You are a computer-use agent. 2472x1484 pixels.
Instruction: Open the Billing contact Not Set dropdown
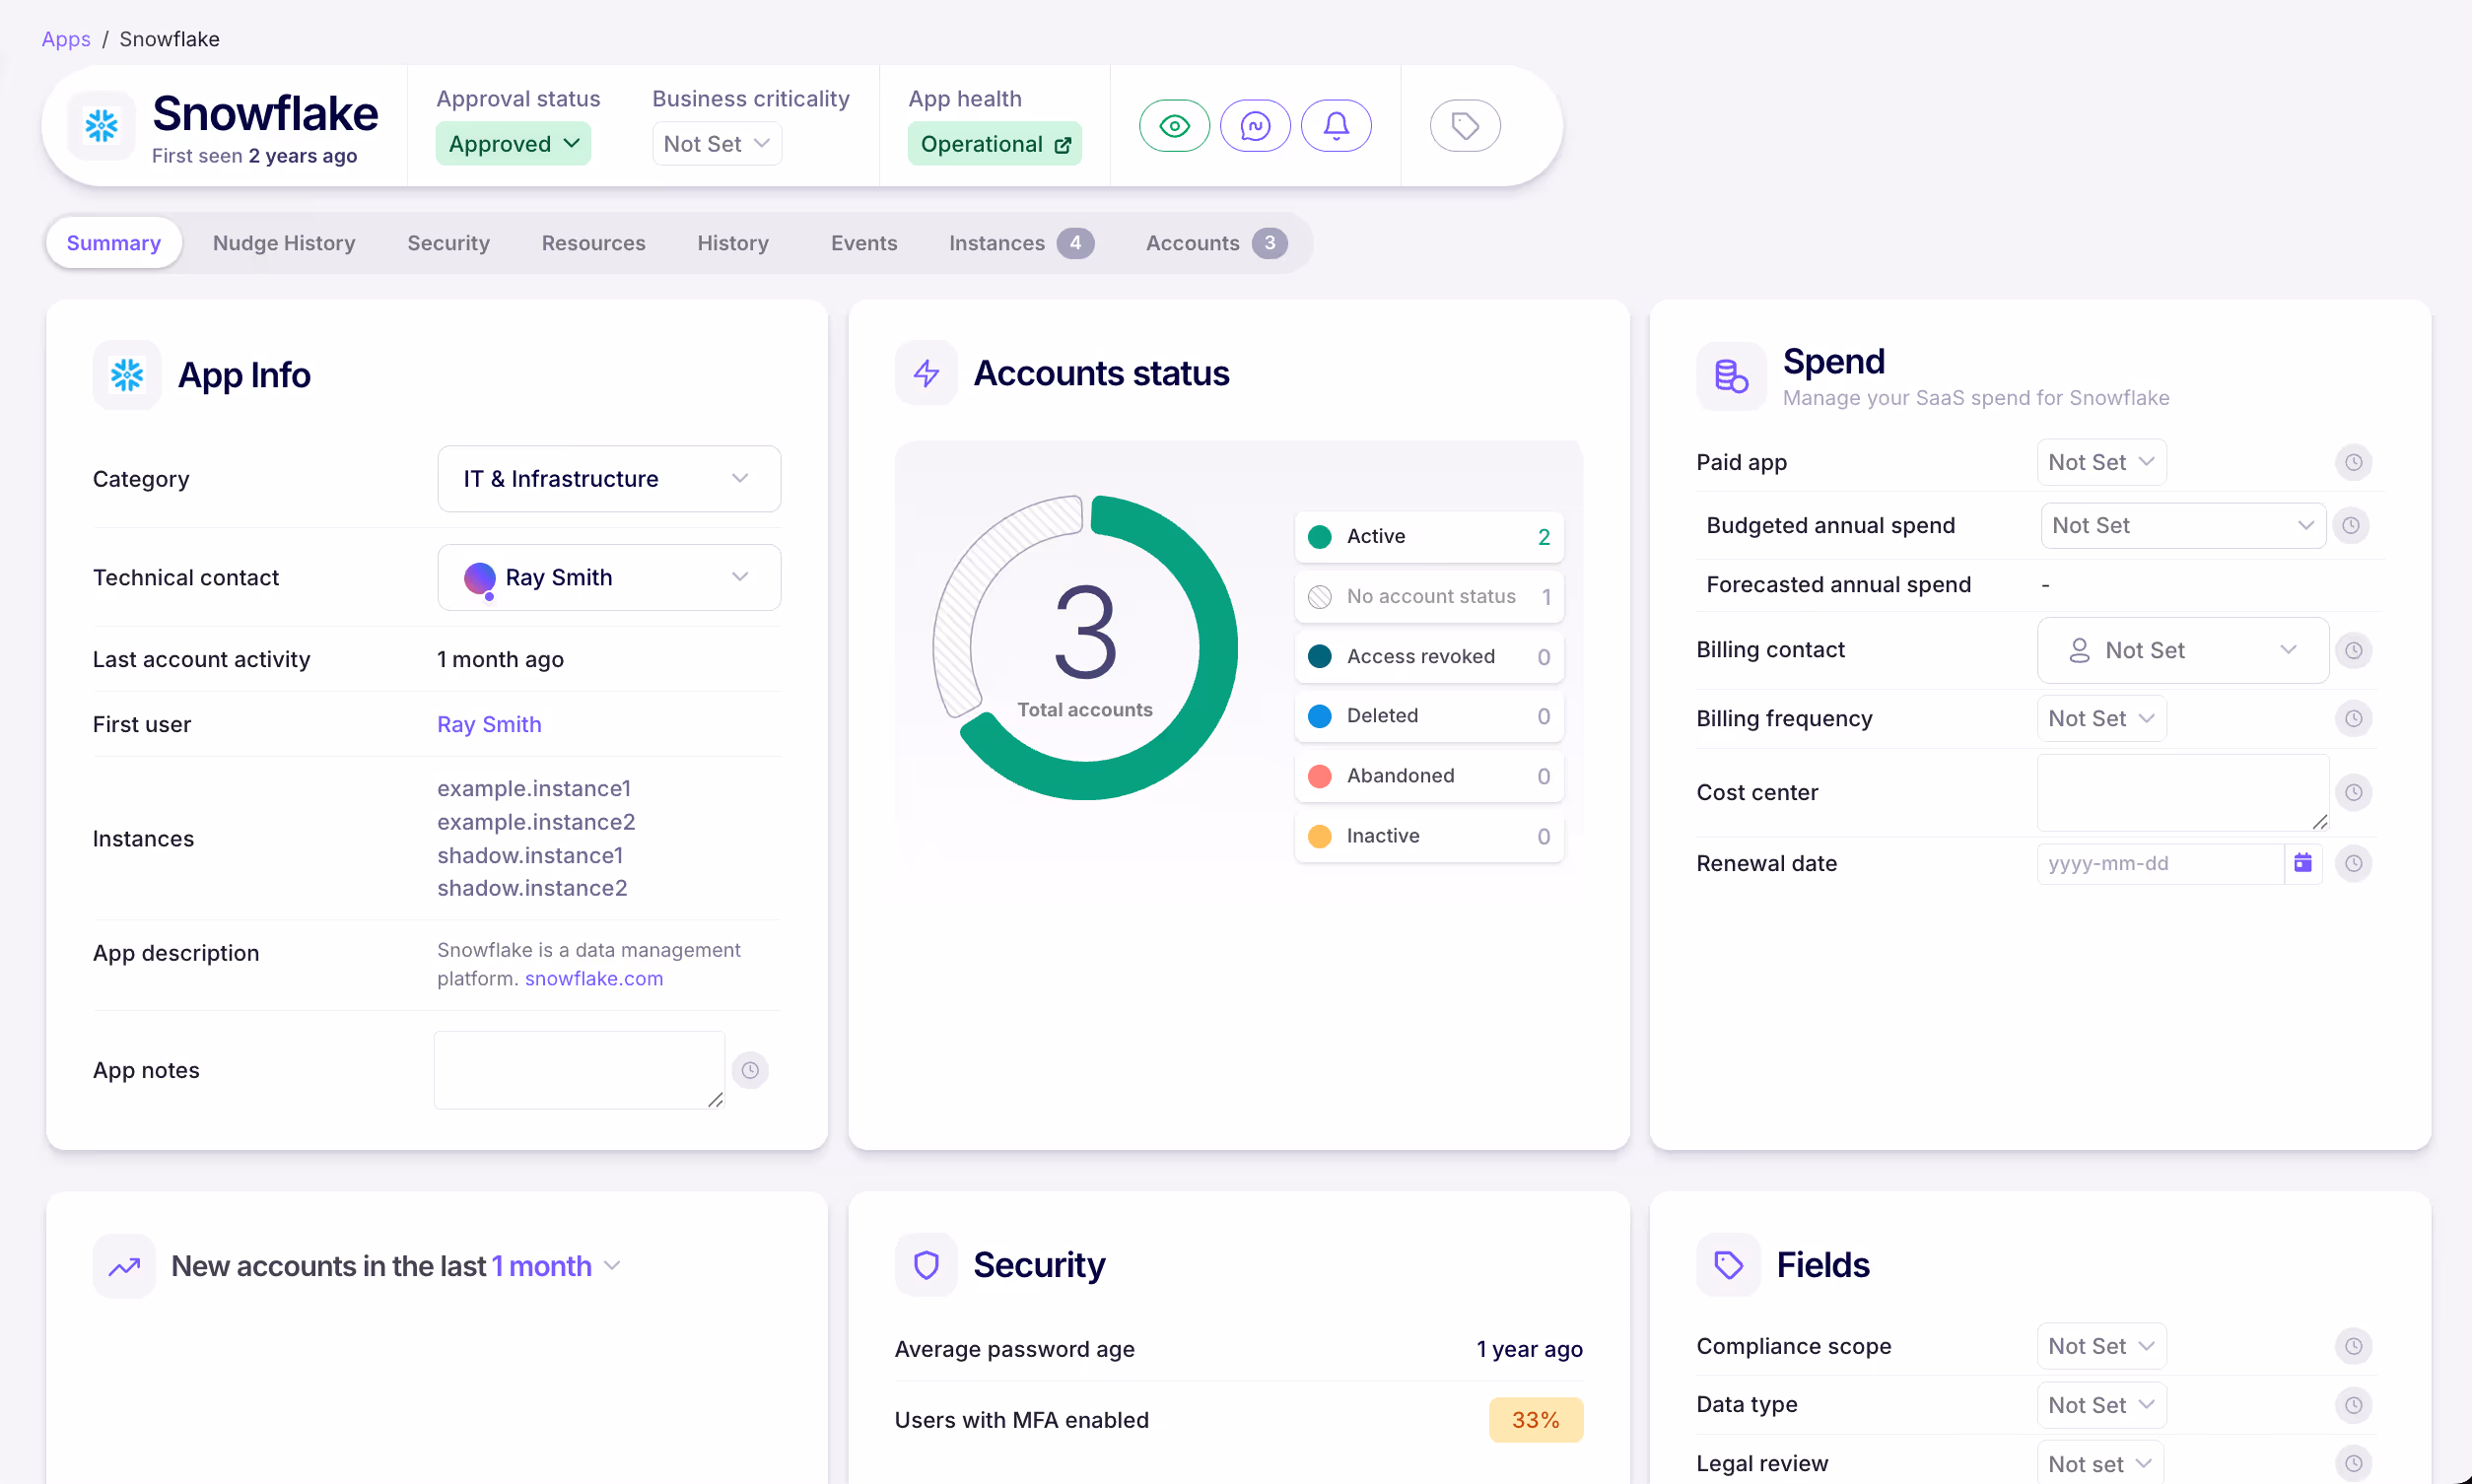[x=2183, y=650]
